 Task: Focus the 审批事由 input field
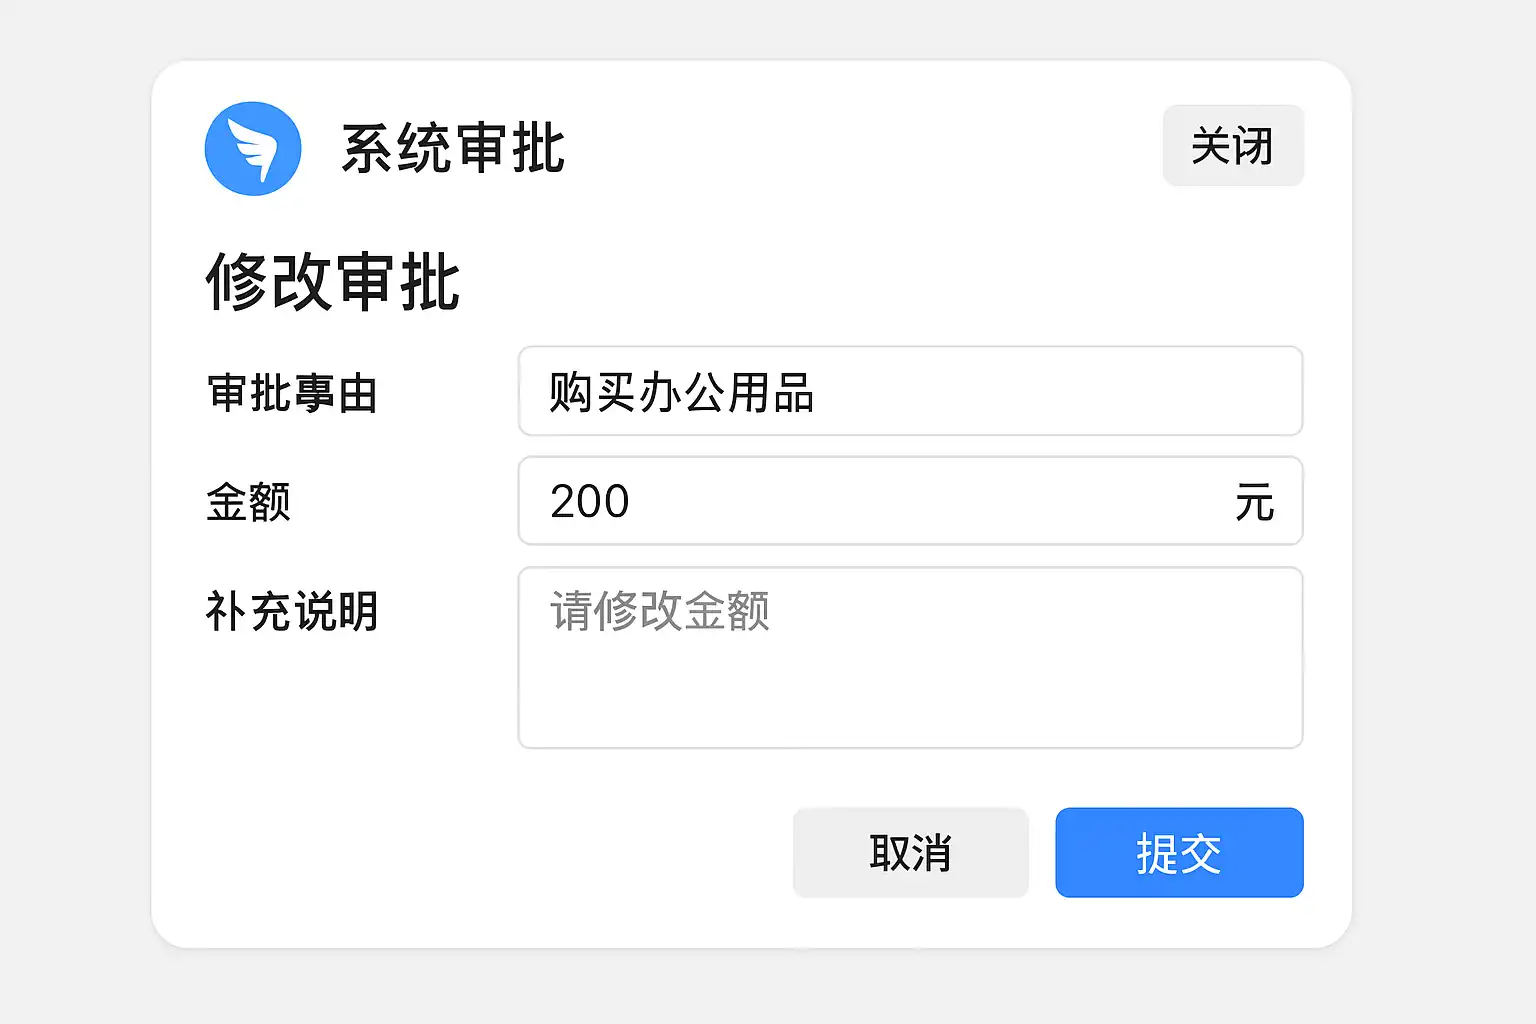click(910, 391)
